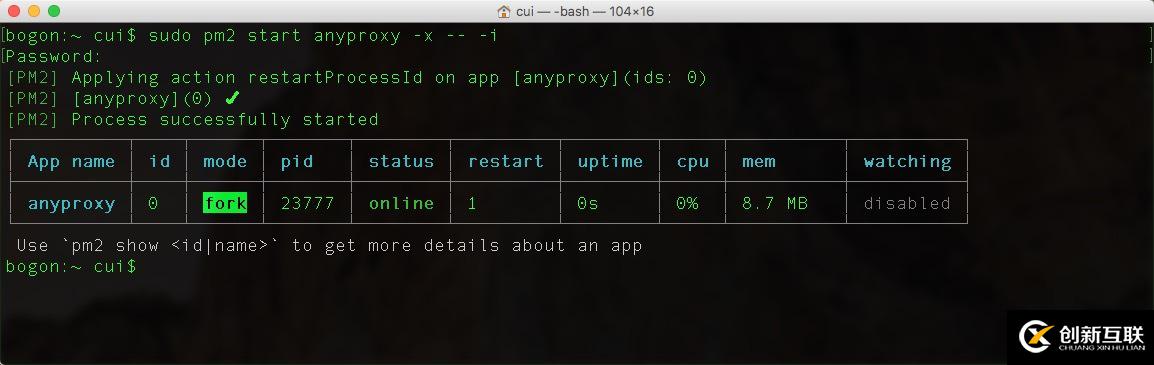Click the window title 'cui — -bash — 104×16'

click(x=585, y=12)
